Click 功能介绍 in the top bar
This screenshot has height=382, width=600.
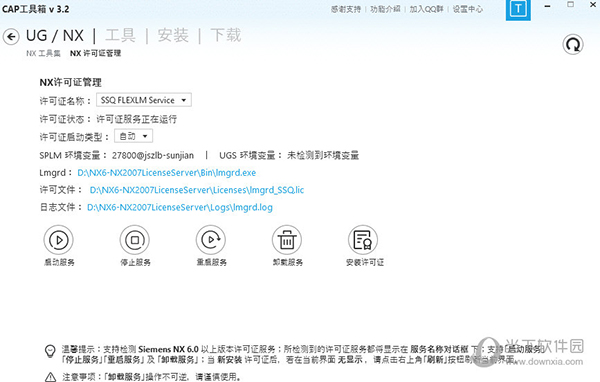[x=385, y=9]
